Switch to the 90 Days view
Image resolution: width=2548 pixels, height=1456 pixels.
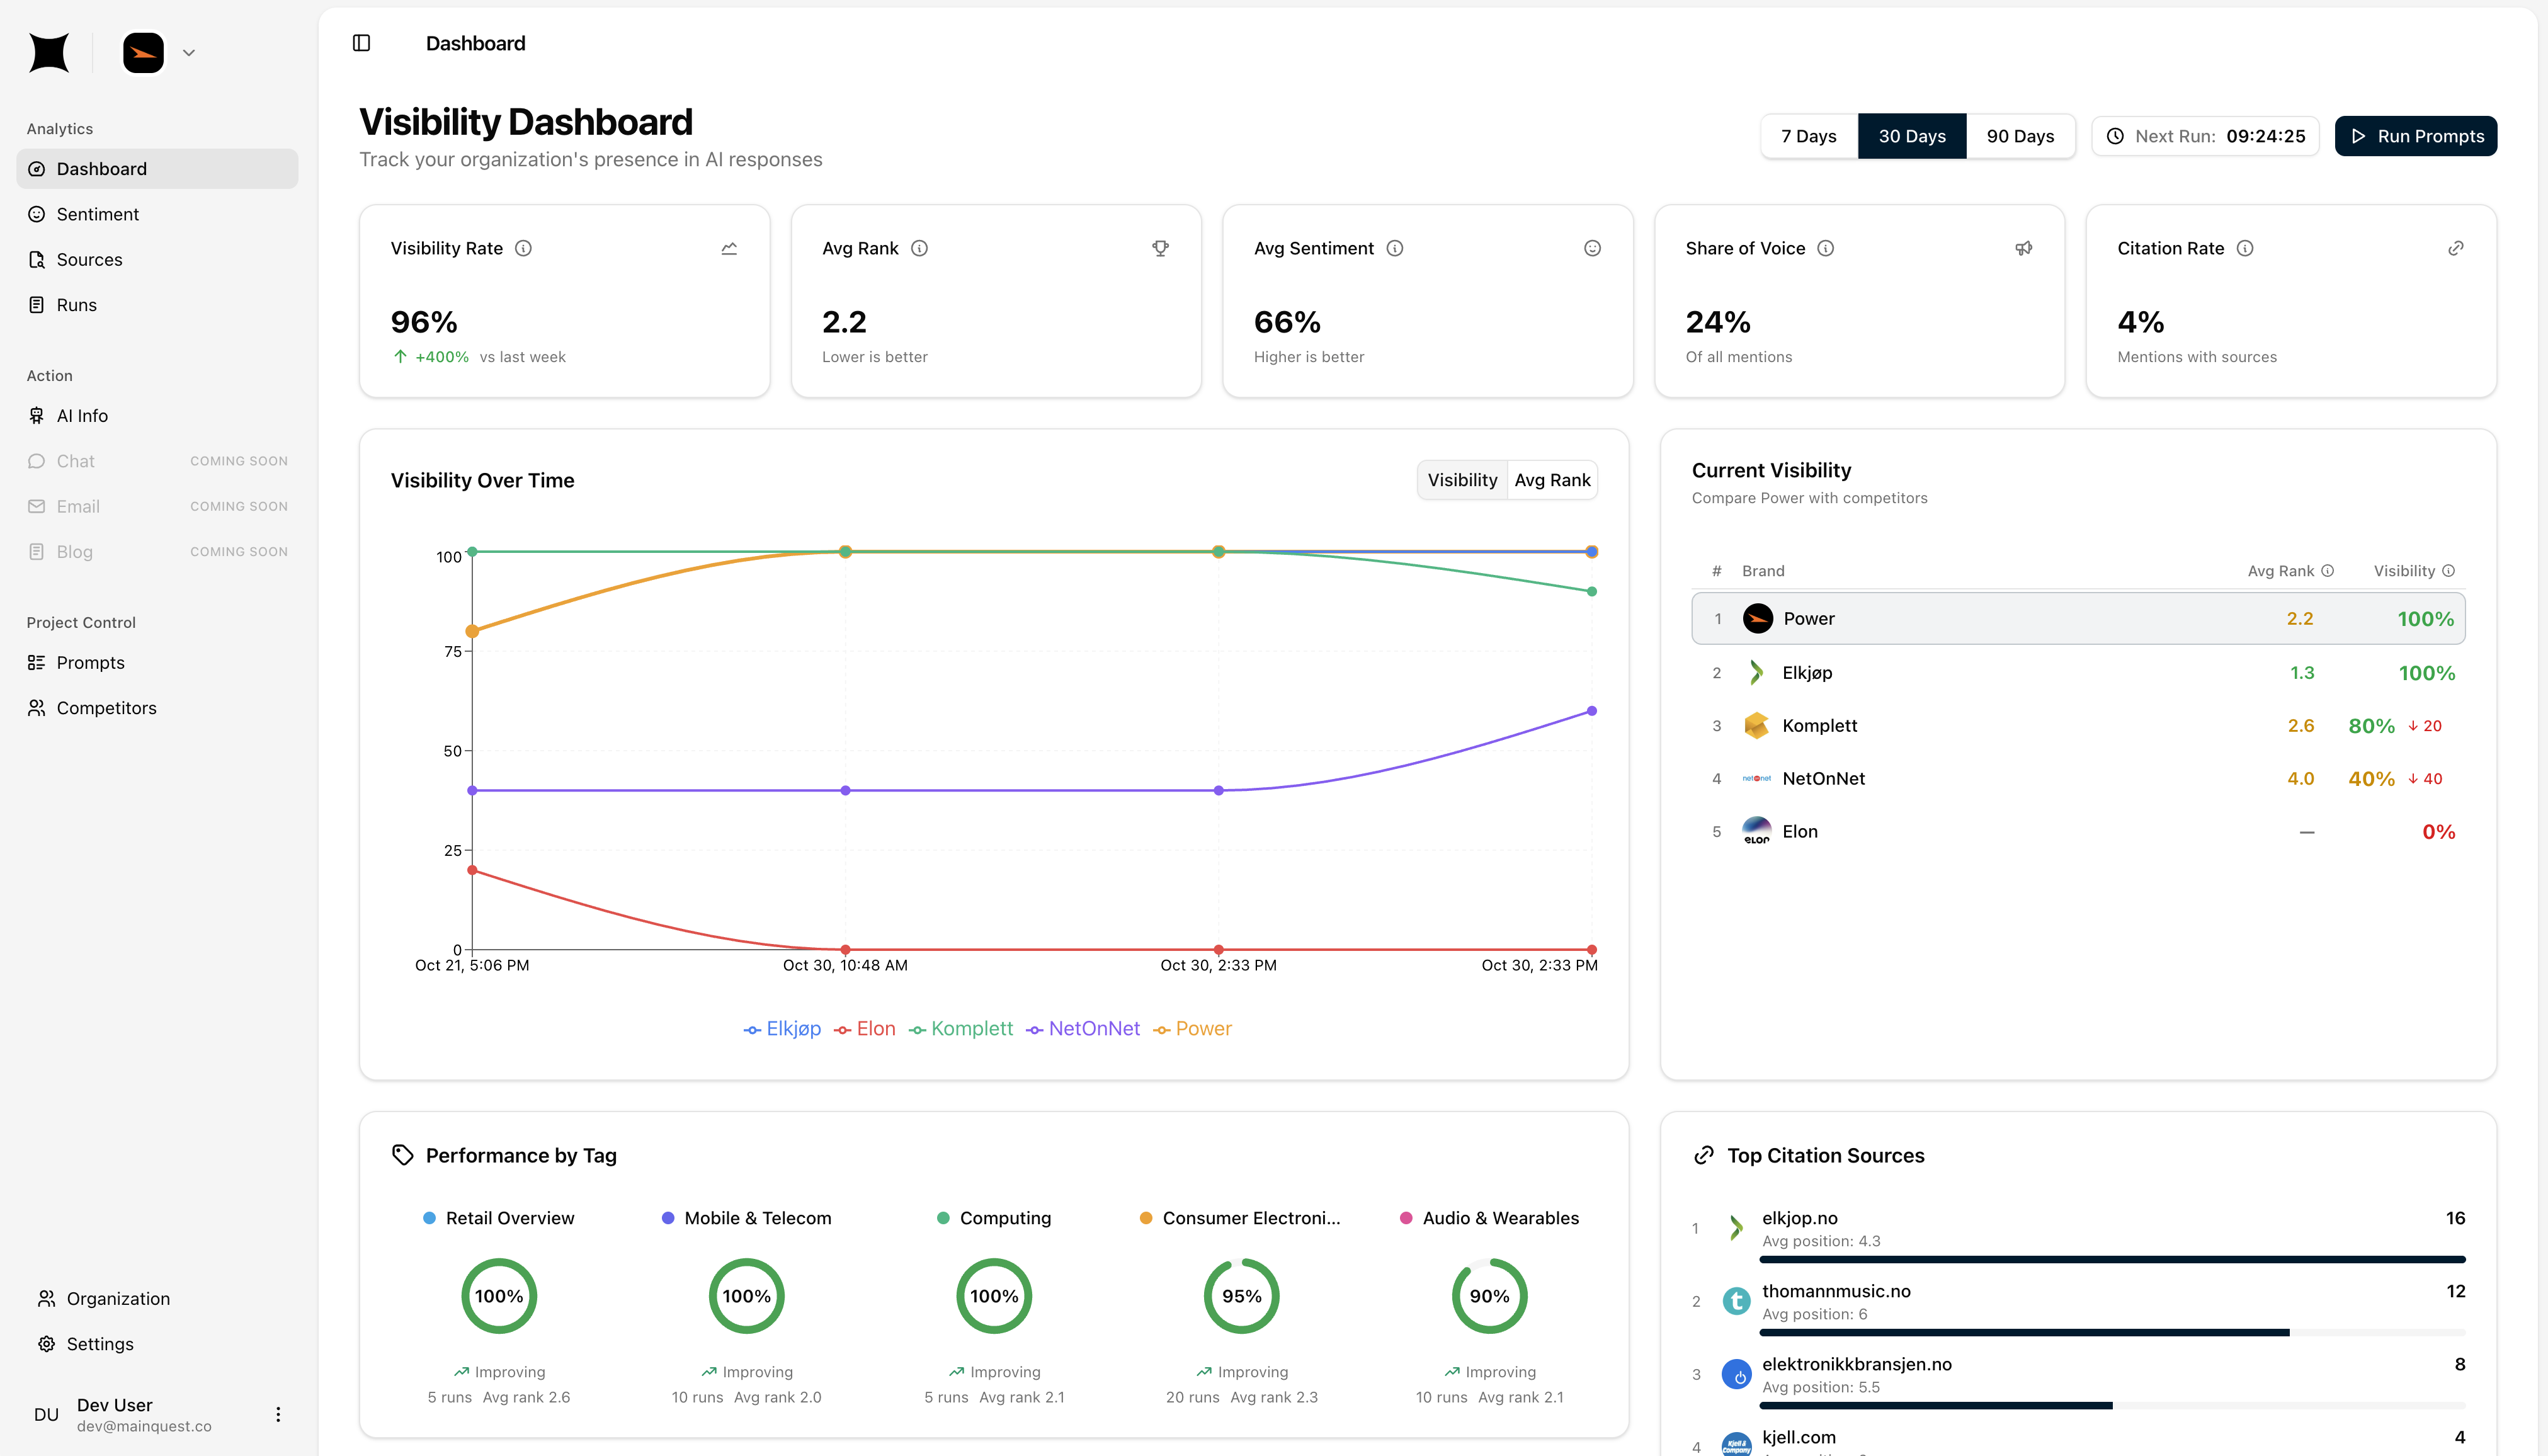2020,135
